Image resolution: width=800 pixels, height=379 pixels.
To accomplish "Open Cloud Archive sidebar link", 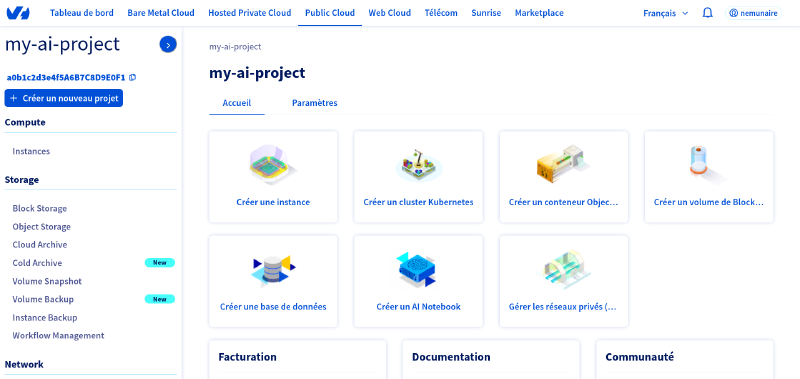I will click(40, 245).
